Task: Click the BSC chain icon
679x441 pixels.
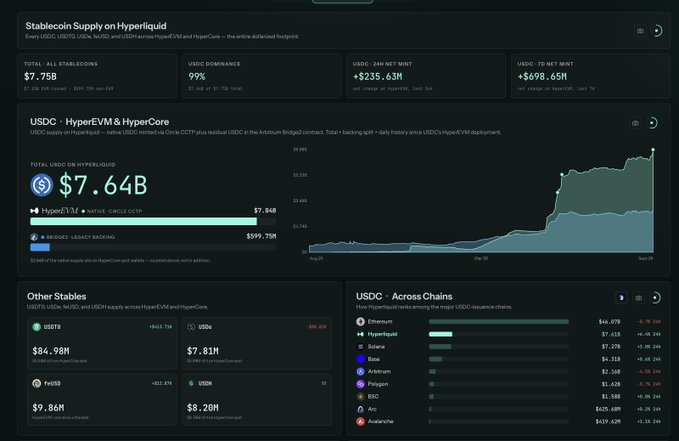Action: click(360, 396)
